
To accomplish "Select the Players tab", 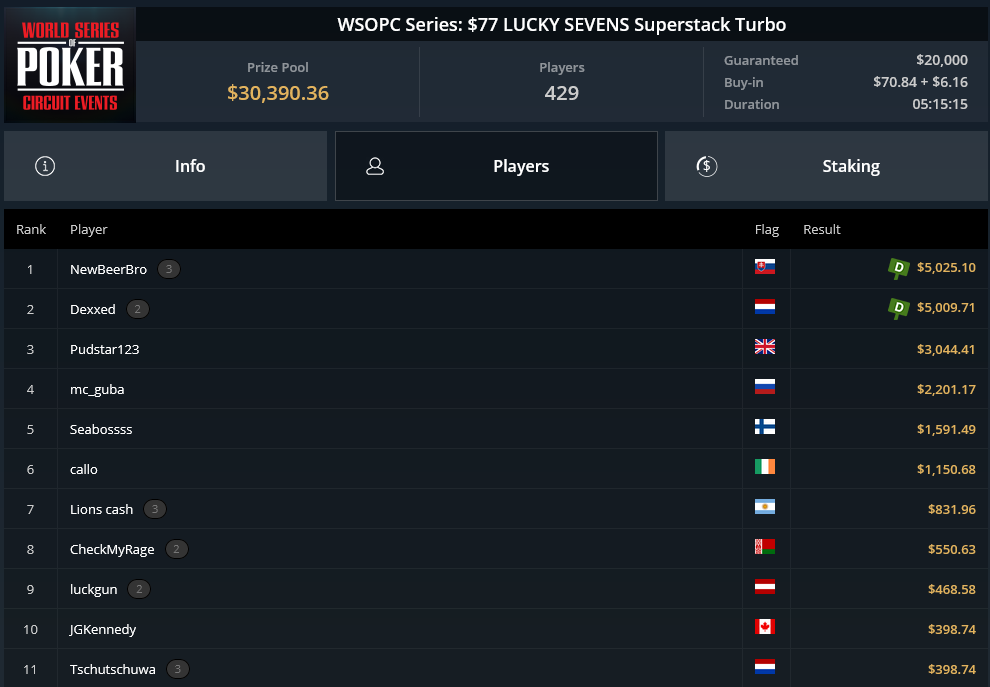I will (496, 166).
